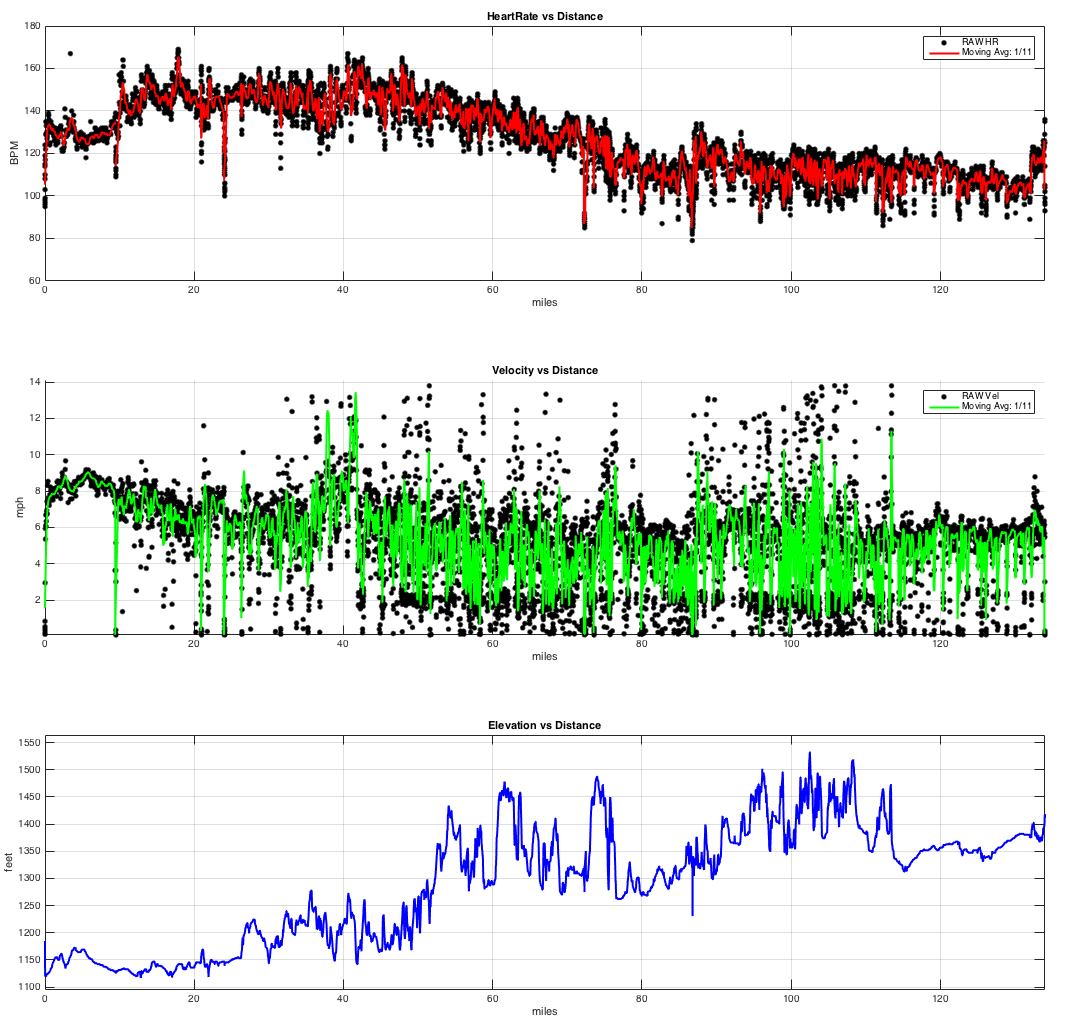Viewport: 1067px width, 1022px height.
Task: Click green line sample in velocity legend
Action: click(x=942, y=406)
